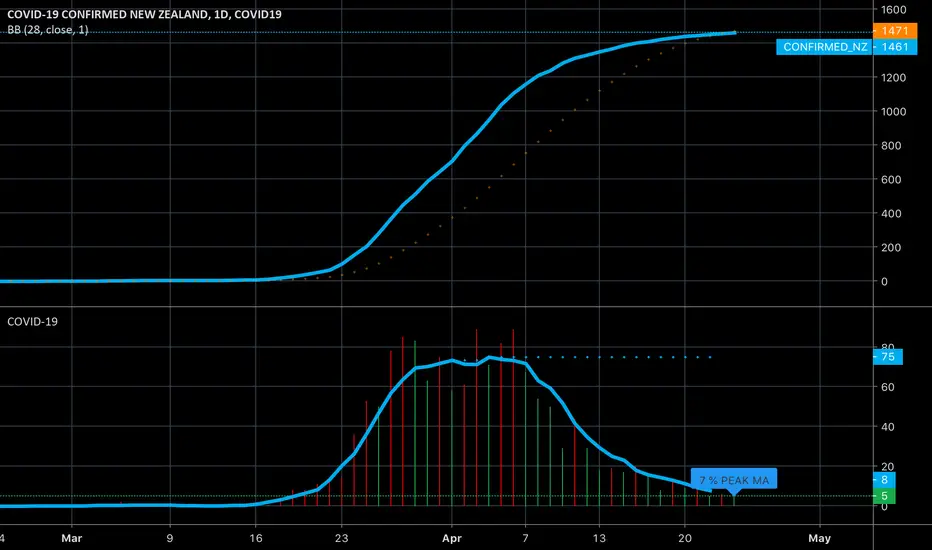The height and width of the screenshot is (550, 932).
Task: Click the 1600 tick on price axis
Action: click(893, 10)
